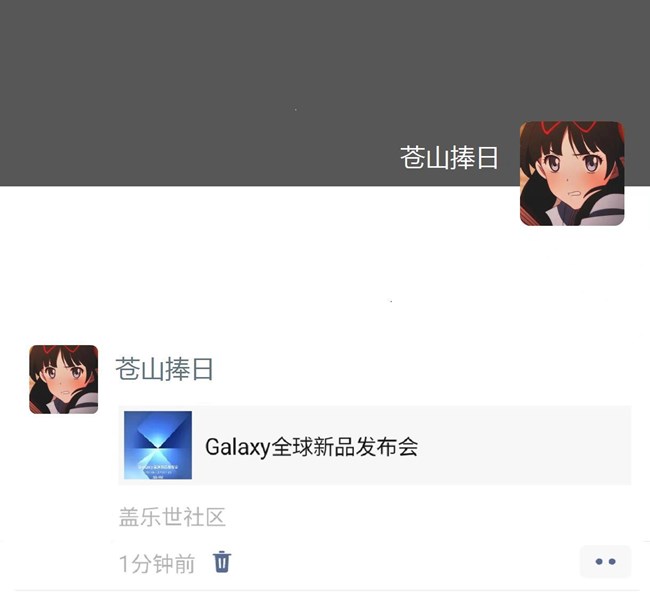Open the two-dot like and comment menu
This screenshot has width=650, height=597.
605,562
